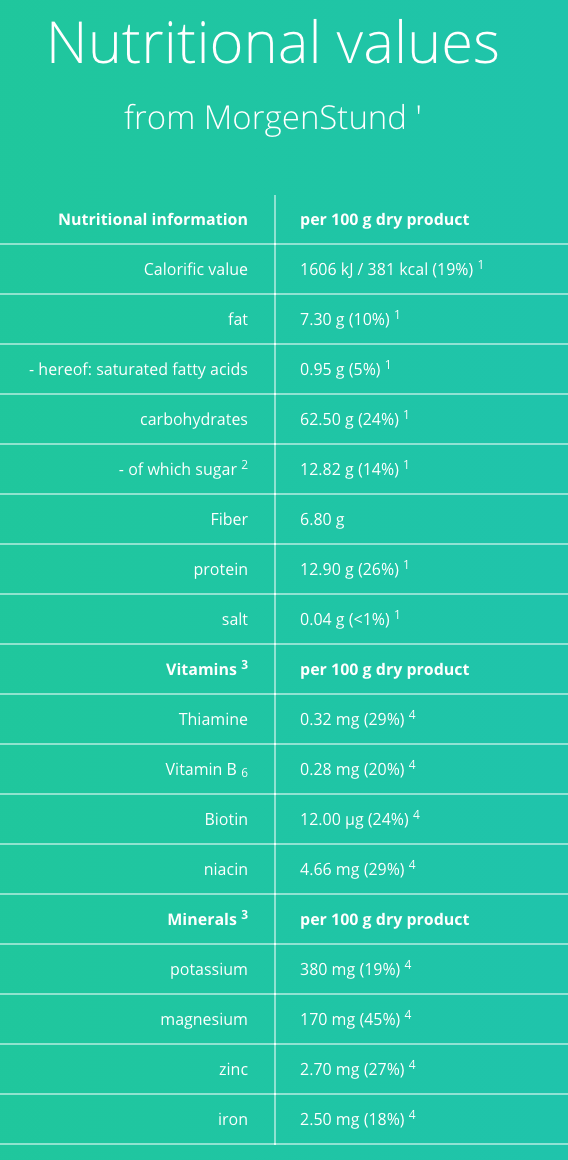Click the Nutritional values heading

tap(273, 44)
